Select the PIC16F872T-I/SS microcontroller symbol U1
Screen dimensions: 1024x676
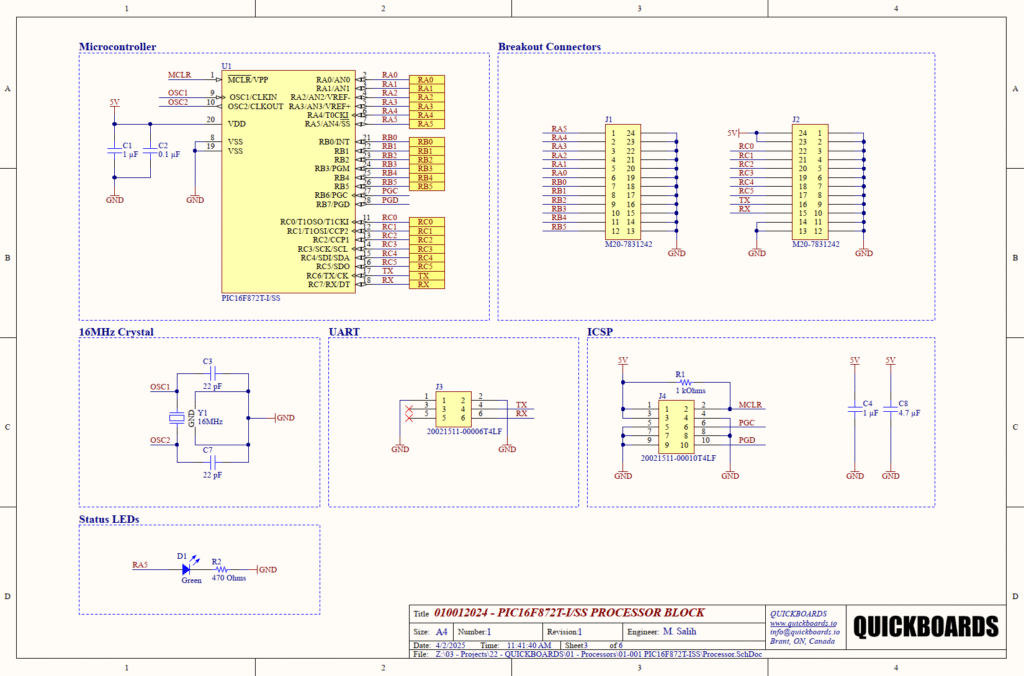290,180
